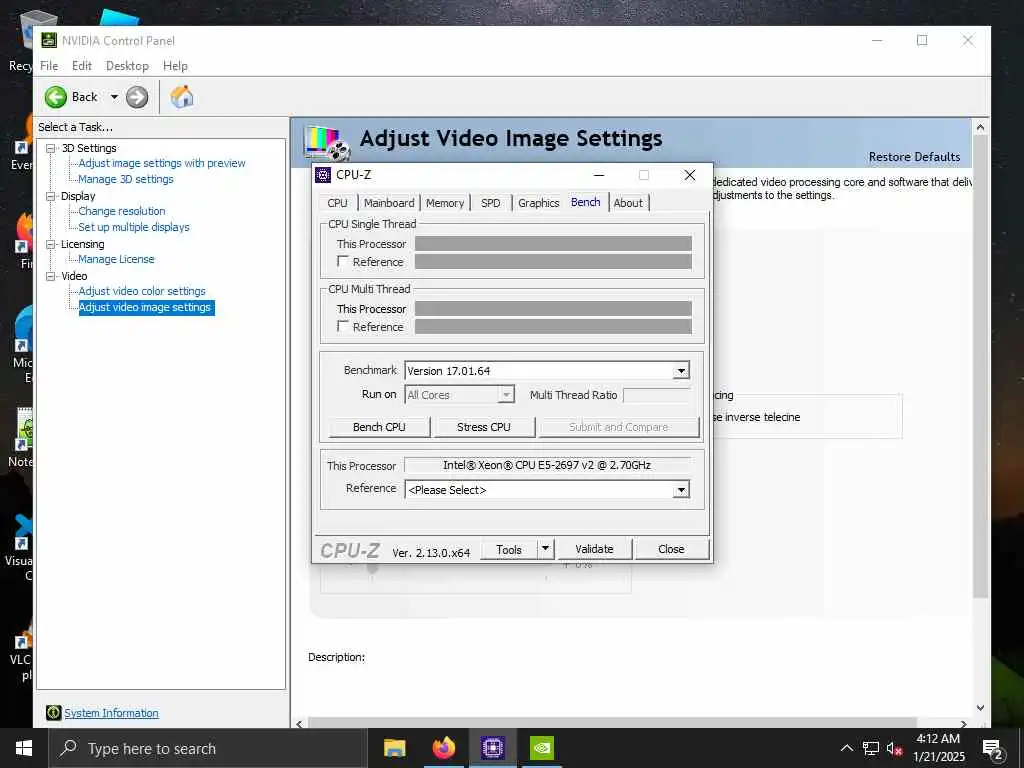This screenshot has height=768, width=1024.
Task: Click the Adjust Video Image Settings header icon
Action: click(x=327, y=143)
